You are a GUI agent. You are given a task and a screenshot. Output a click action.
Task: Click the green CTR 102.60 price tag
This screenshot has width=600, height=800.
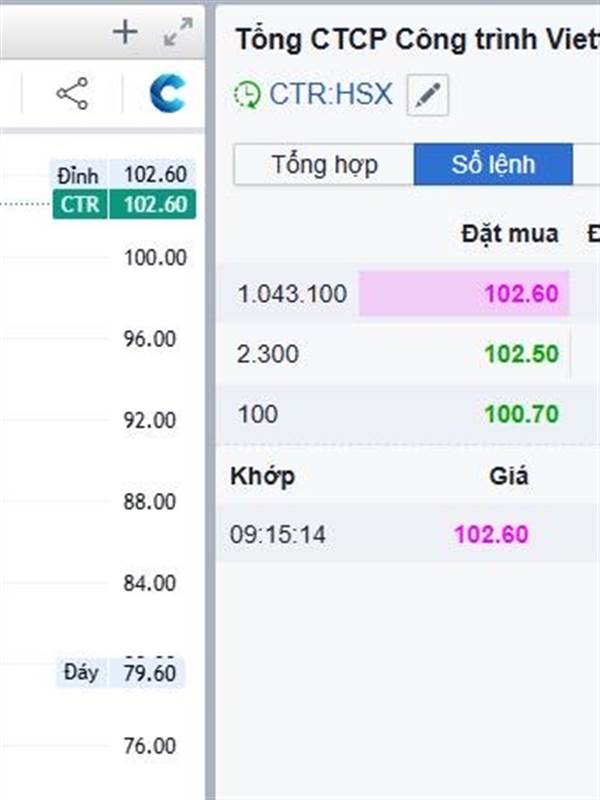(x=123, y=204)
